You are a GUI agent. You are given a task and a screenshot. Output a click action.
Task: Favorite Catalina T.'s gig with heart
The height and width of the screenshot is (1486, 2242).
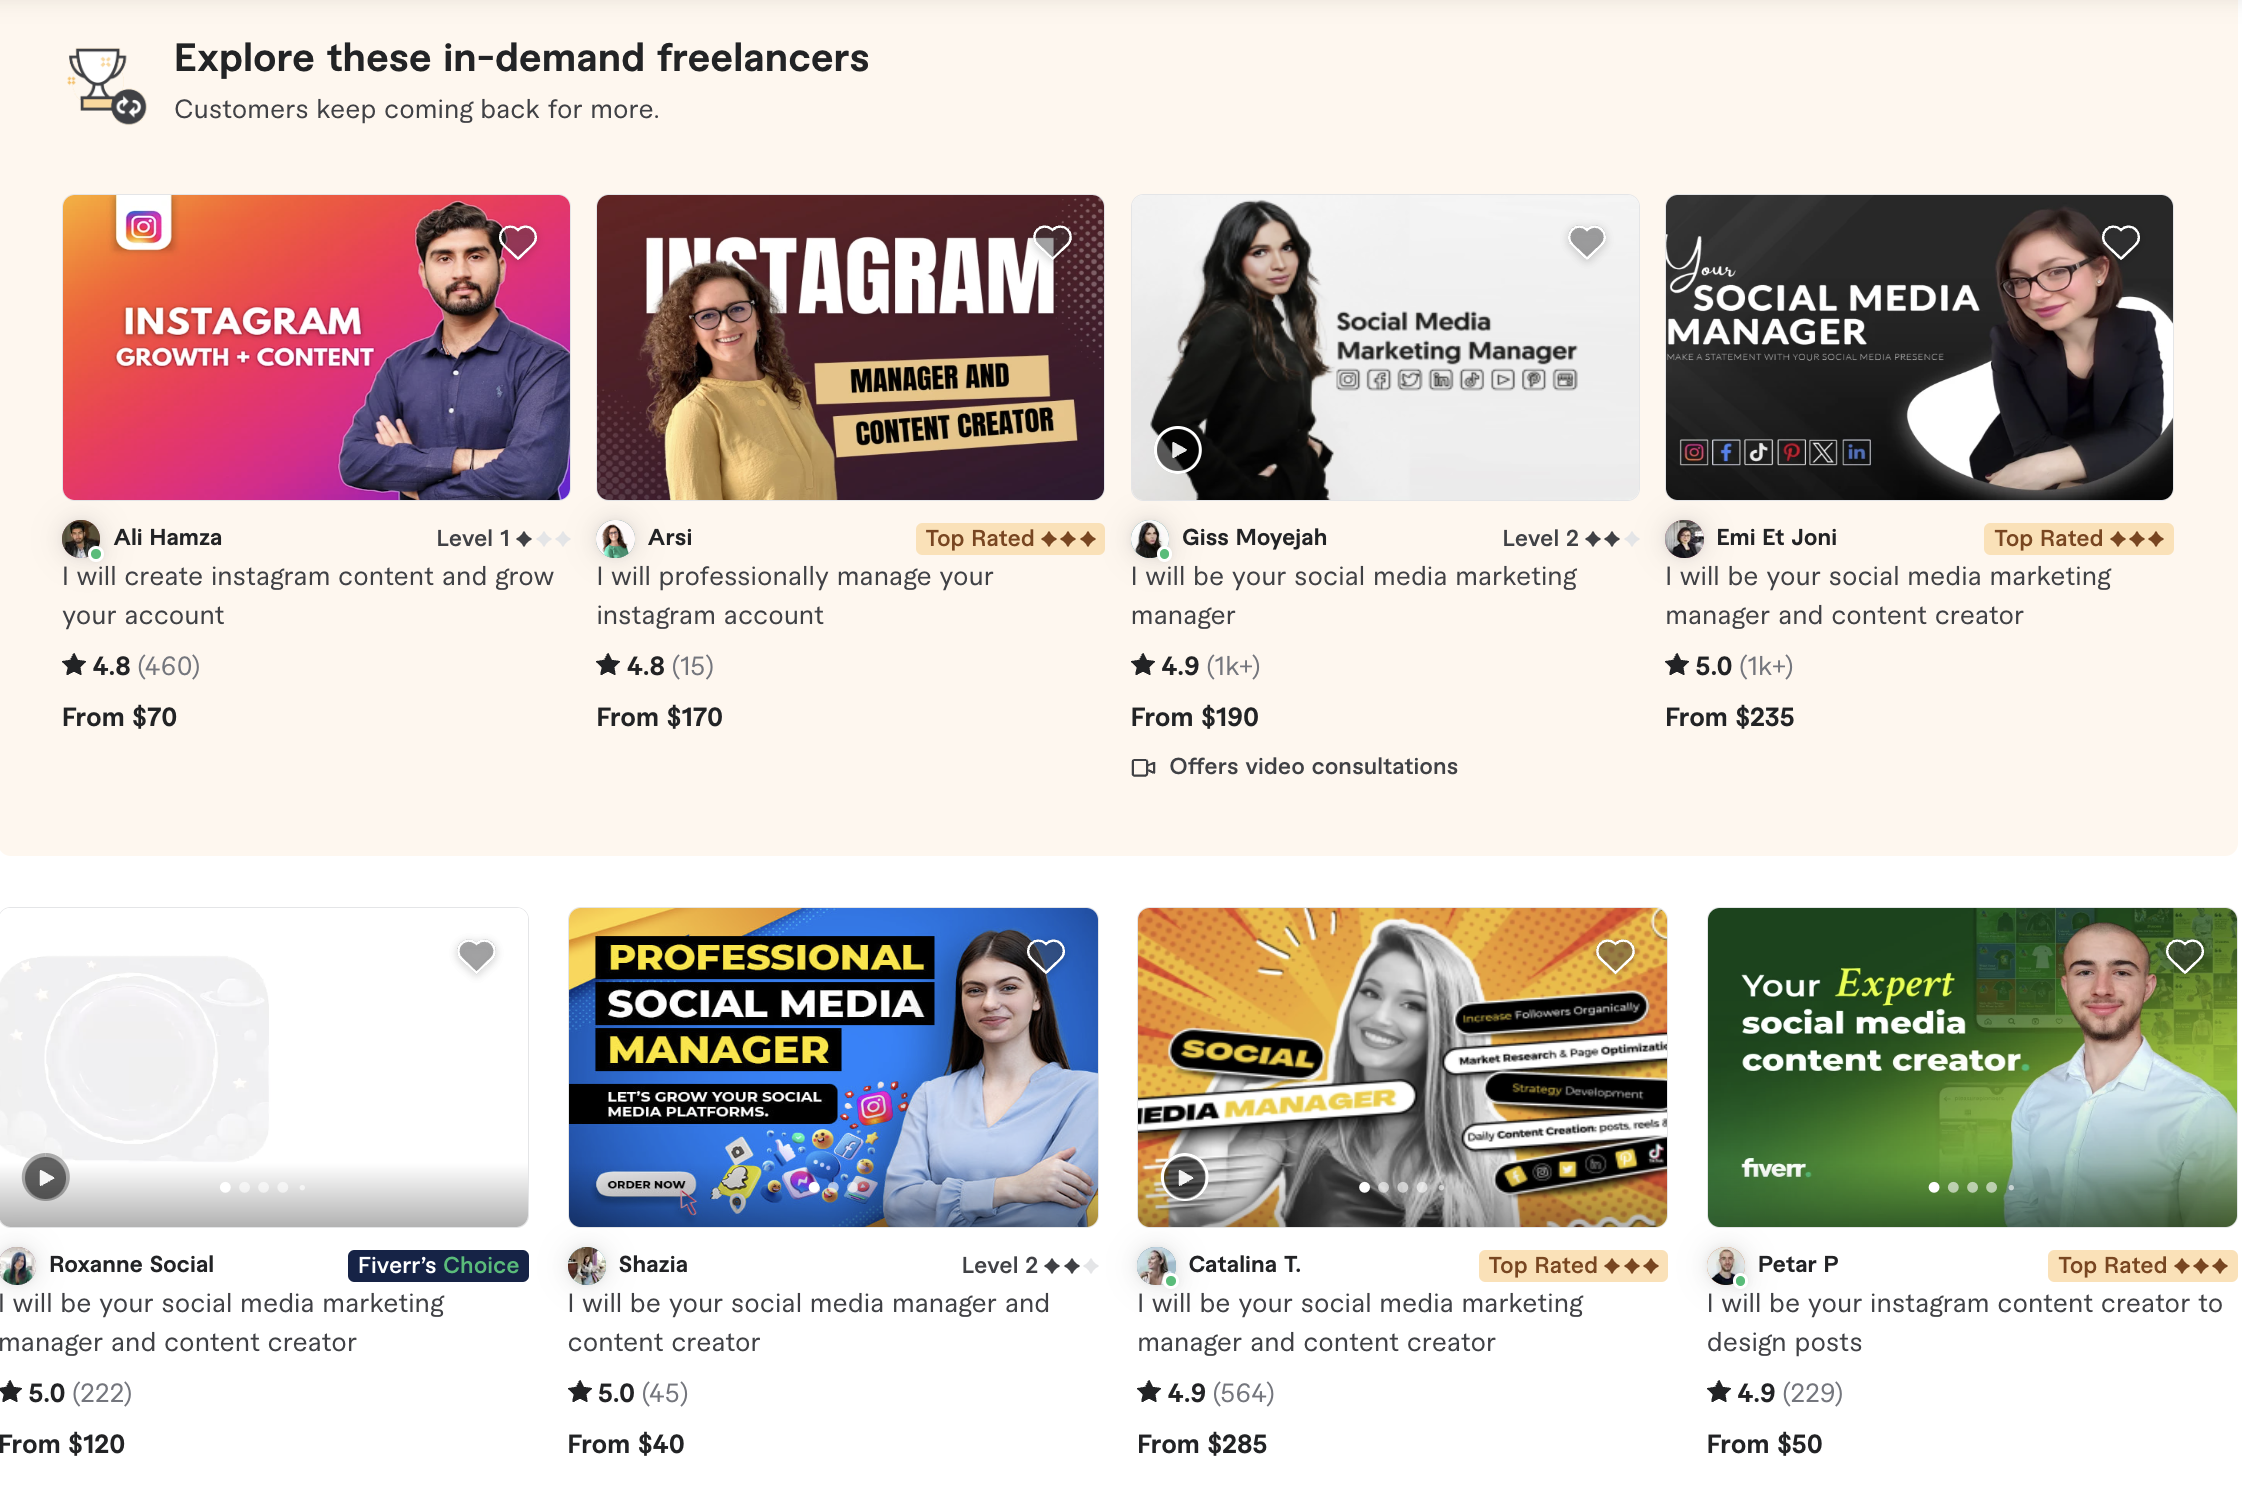coord(1615,956)
